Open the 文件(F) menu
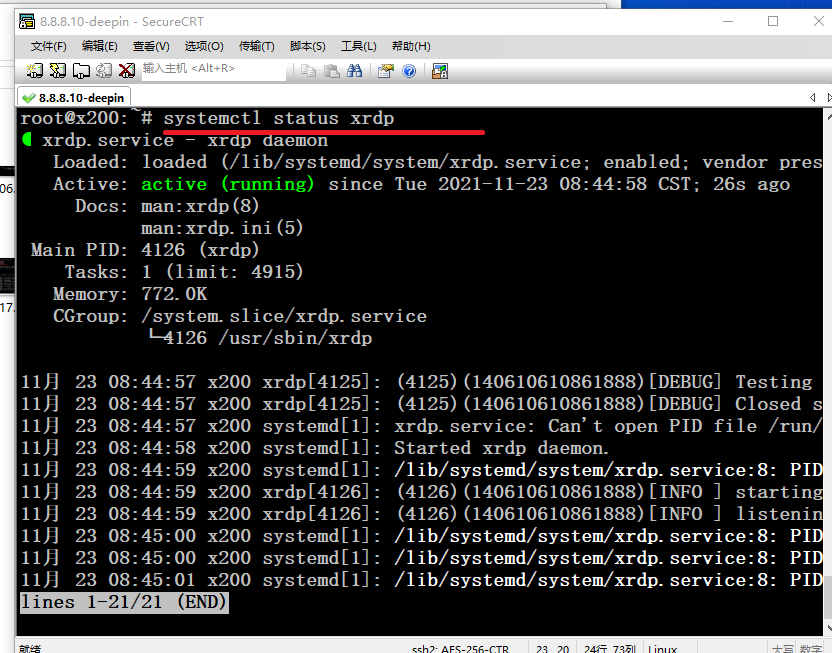 tap(48, 46)
